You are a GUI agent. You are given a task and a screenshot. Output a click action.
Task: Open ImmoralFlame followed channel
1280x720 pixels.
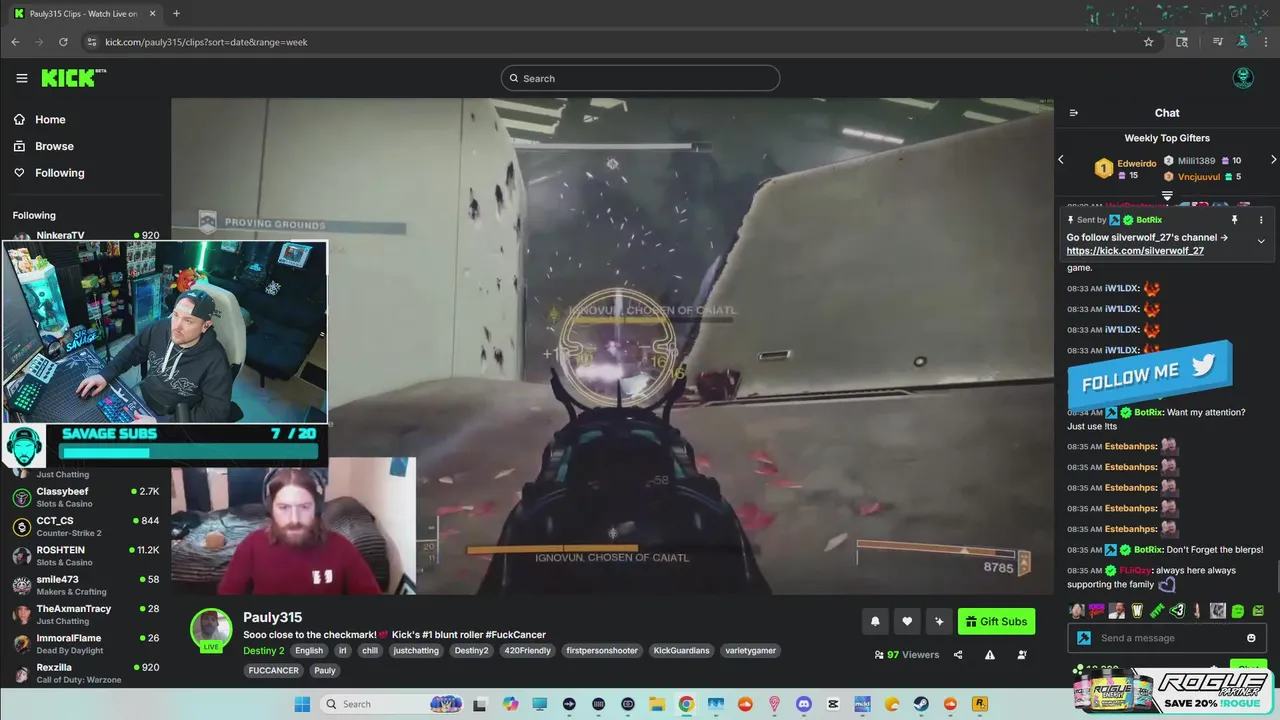85,643
